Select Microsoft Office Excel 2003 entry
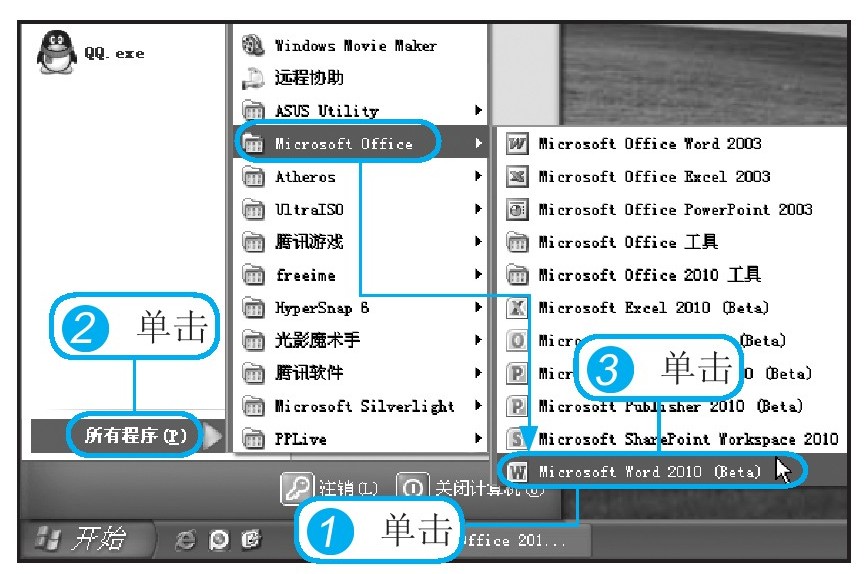The height and width of the screenshot is (574, 864). [672, 176]
